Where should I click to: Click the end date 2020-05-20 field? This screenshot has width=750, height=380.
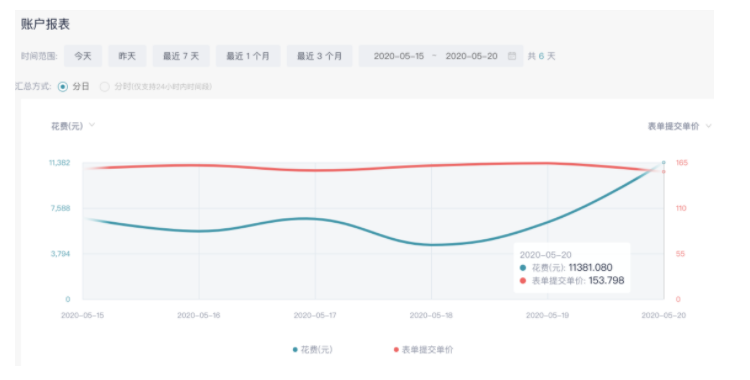pos(472,56)
